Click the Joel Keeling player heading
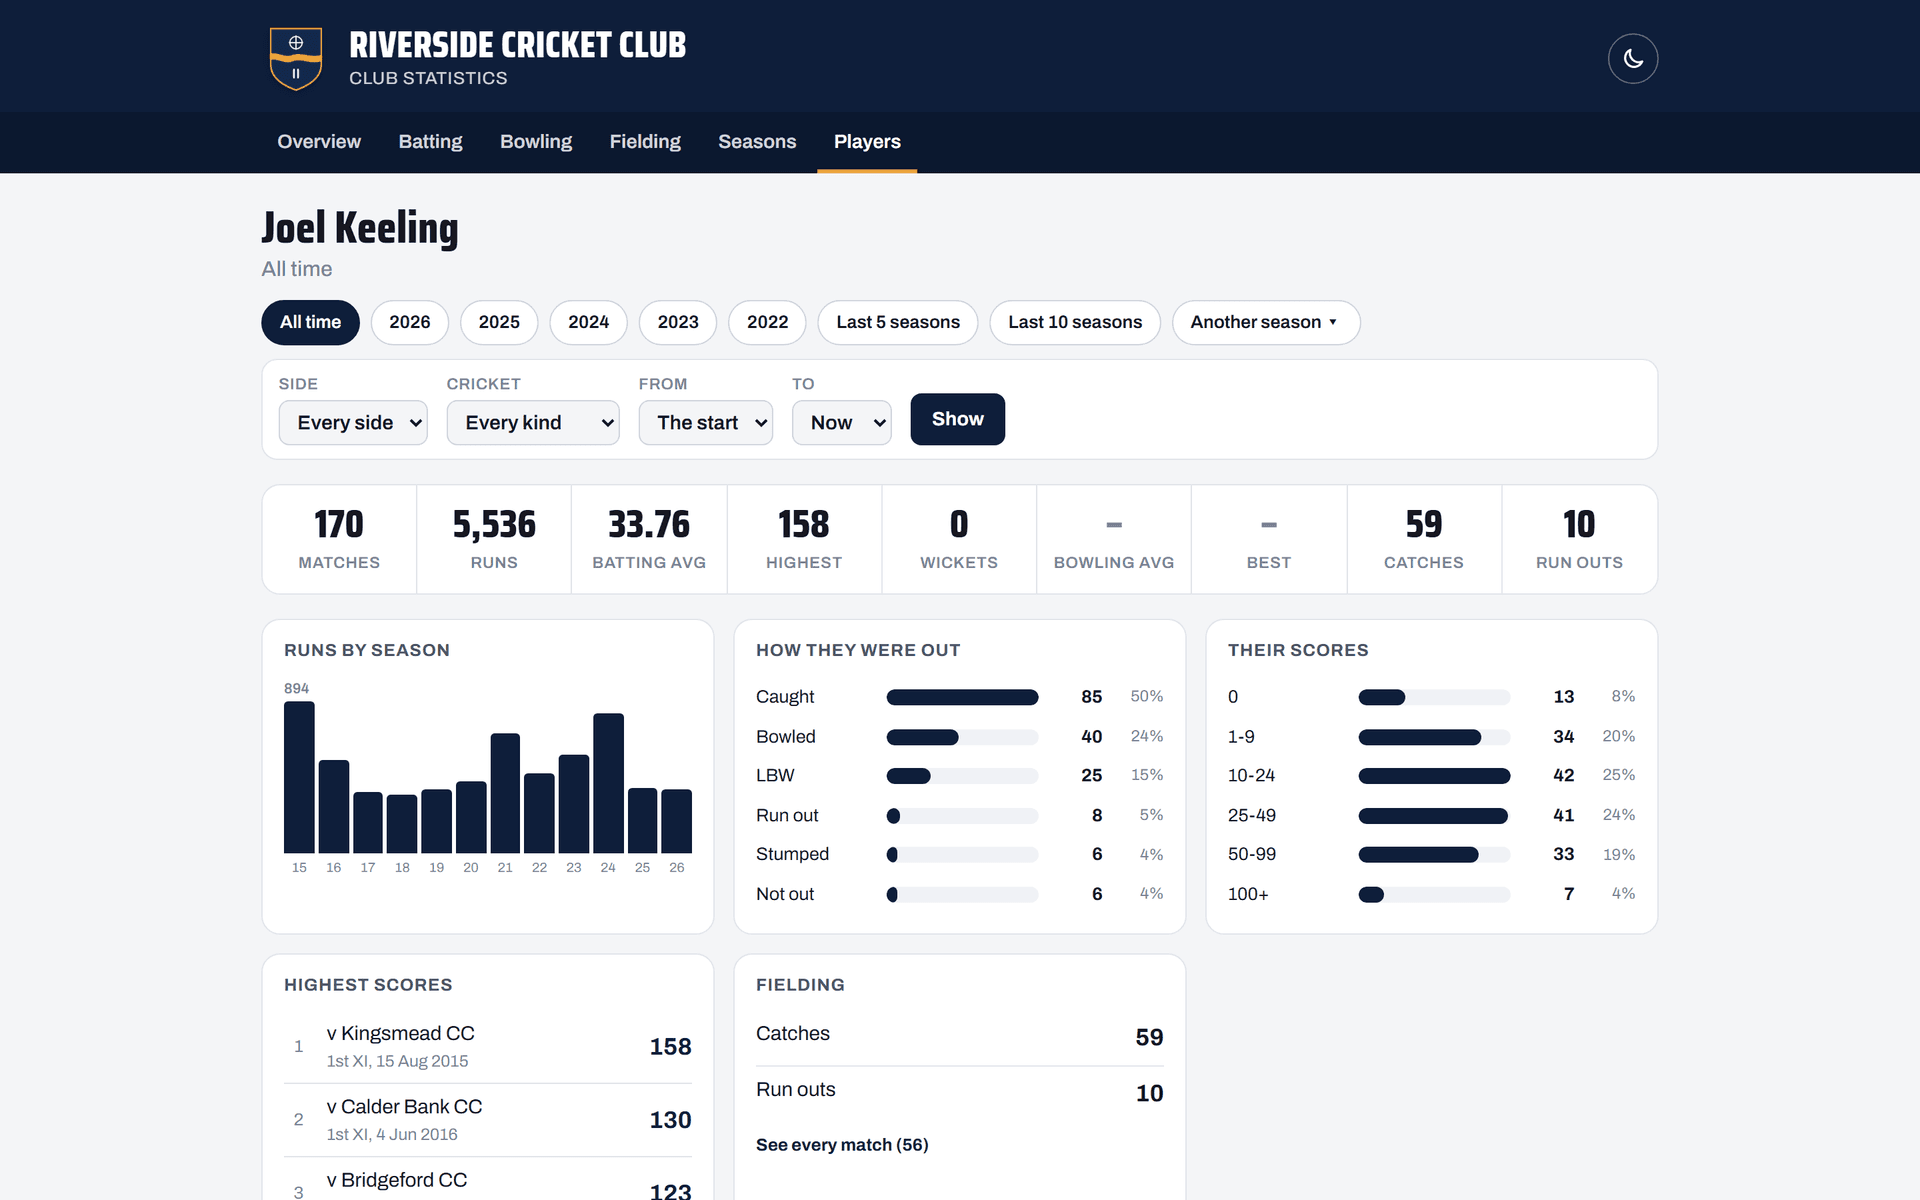 [x=360, y=228]
